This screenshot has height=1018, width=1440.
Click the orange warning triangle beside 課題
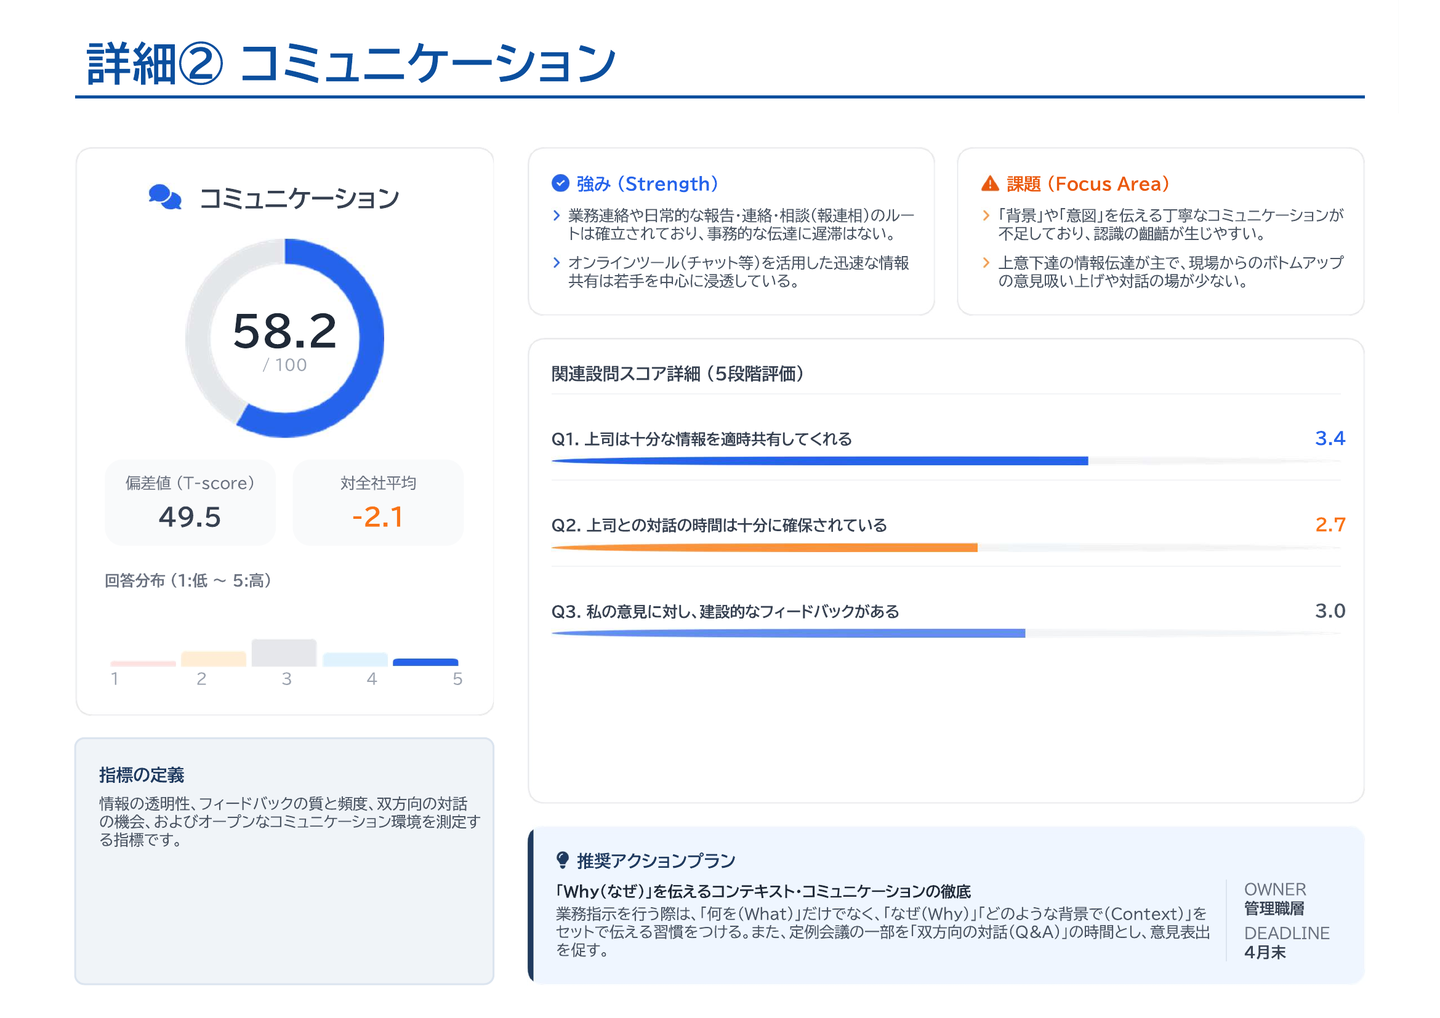tap(989, 183)
